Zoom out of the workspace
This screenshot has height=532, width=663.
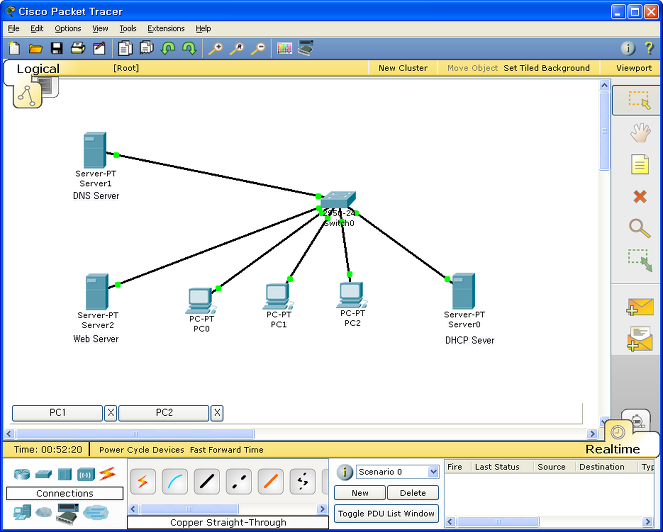[x=258, y=48]
